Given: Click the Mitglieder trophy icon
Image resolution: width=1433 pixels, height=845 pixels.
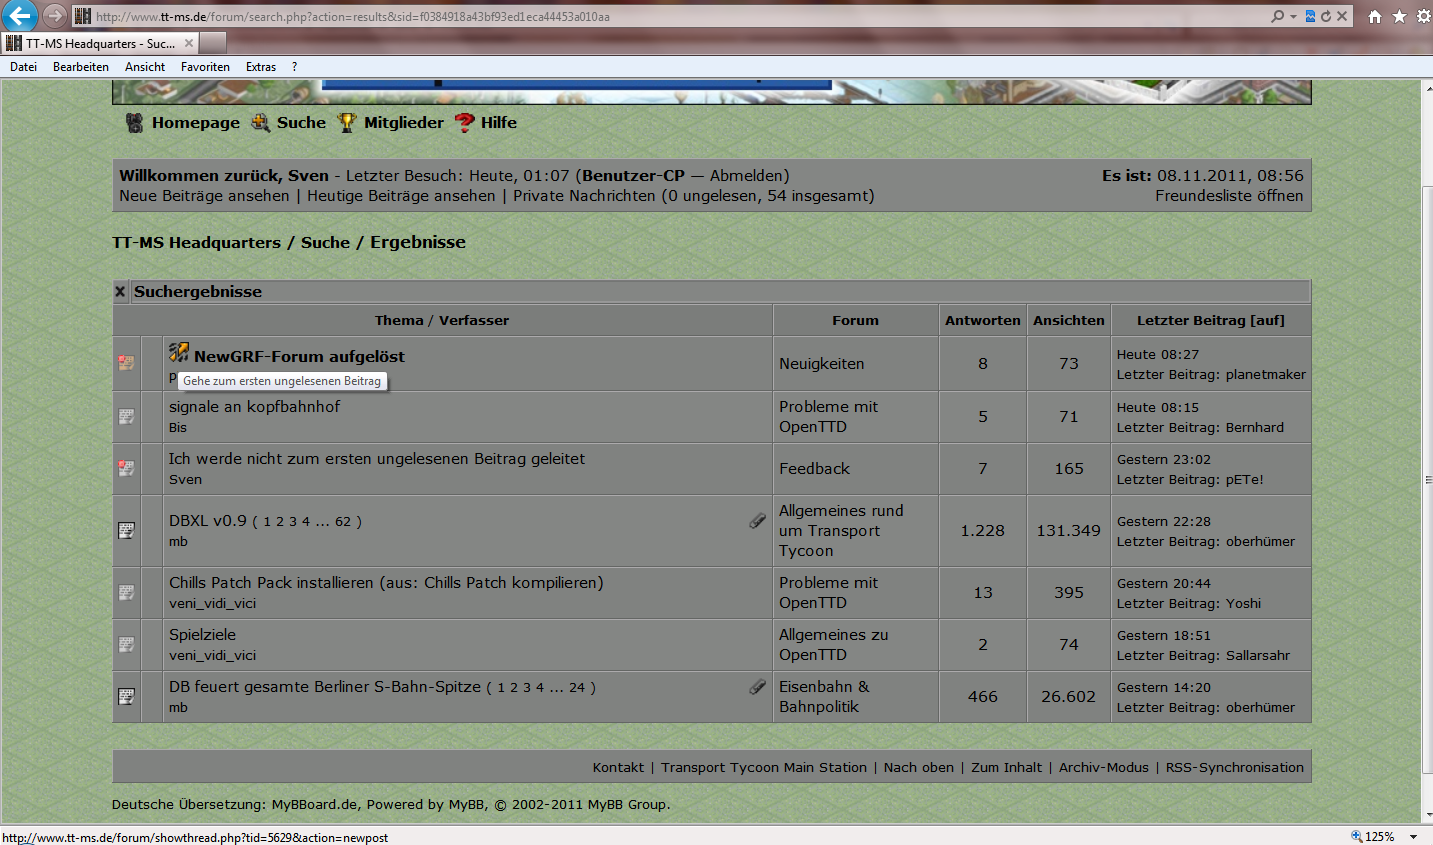Looking at the screenshot, I should [x=347, y=123].
